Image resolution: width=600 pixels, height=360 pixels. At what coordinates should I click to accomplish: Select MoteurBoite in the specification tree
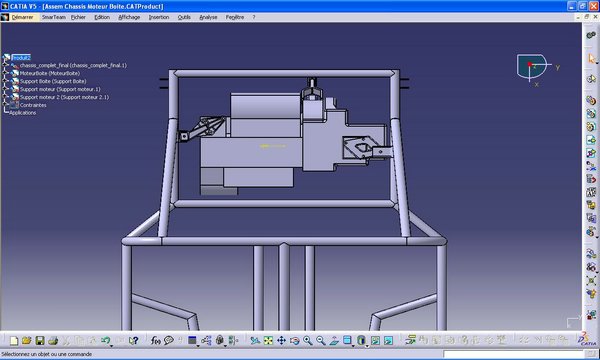click(x=50, y=73)
